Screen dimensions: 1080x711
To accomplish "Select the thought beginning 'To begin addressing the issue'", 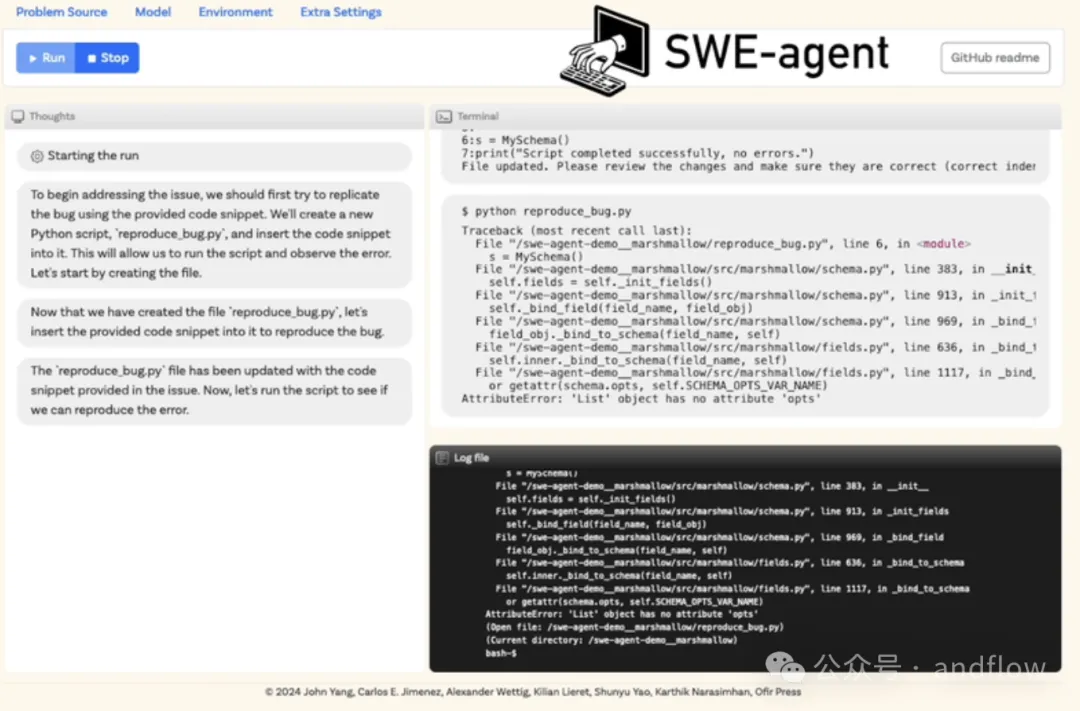I will (x=214, y=234).
